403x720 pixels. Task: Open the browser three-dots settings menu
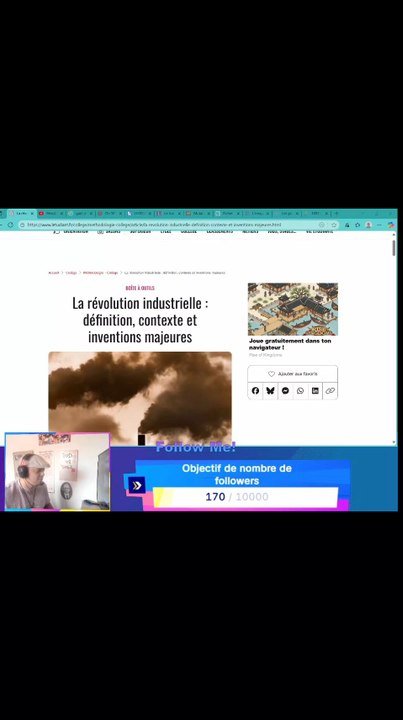pos(379,225)
